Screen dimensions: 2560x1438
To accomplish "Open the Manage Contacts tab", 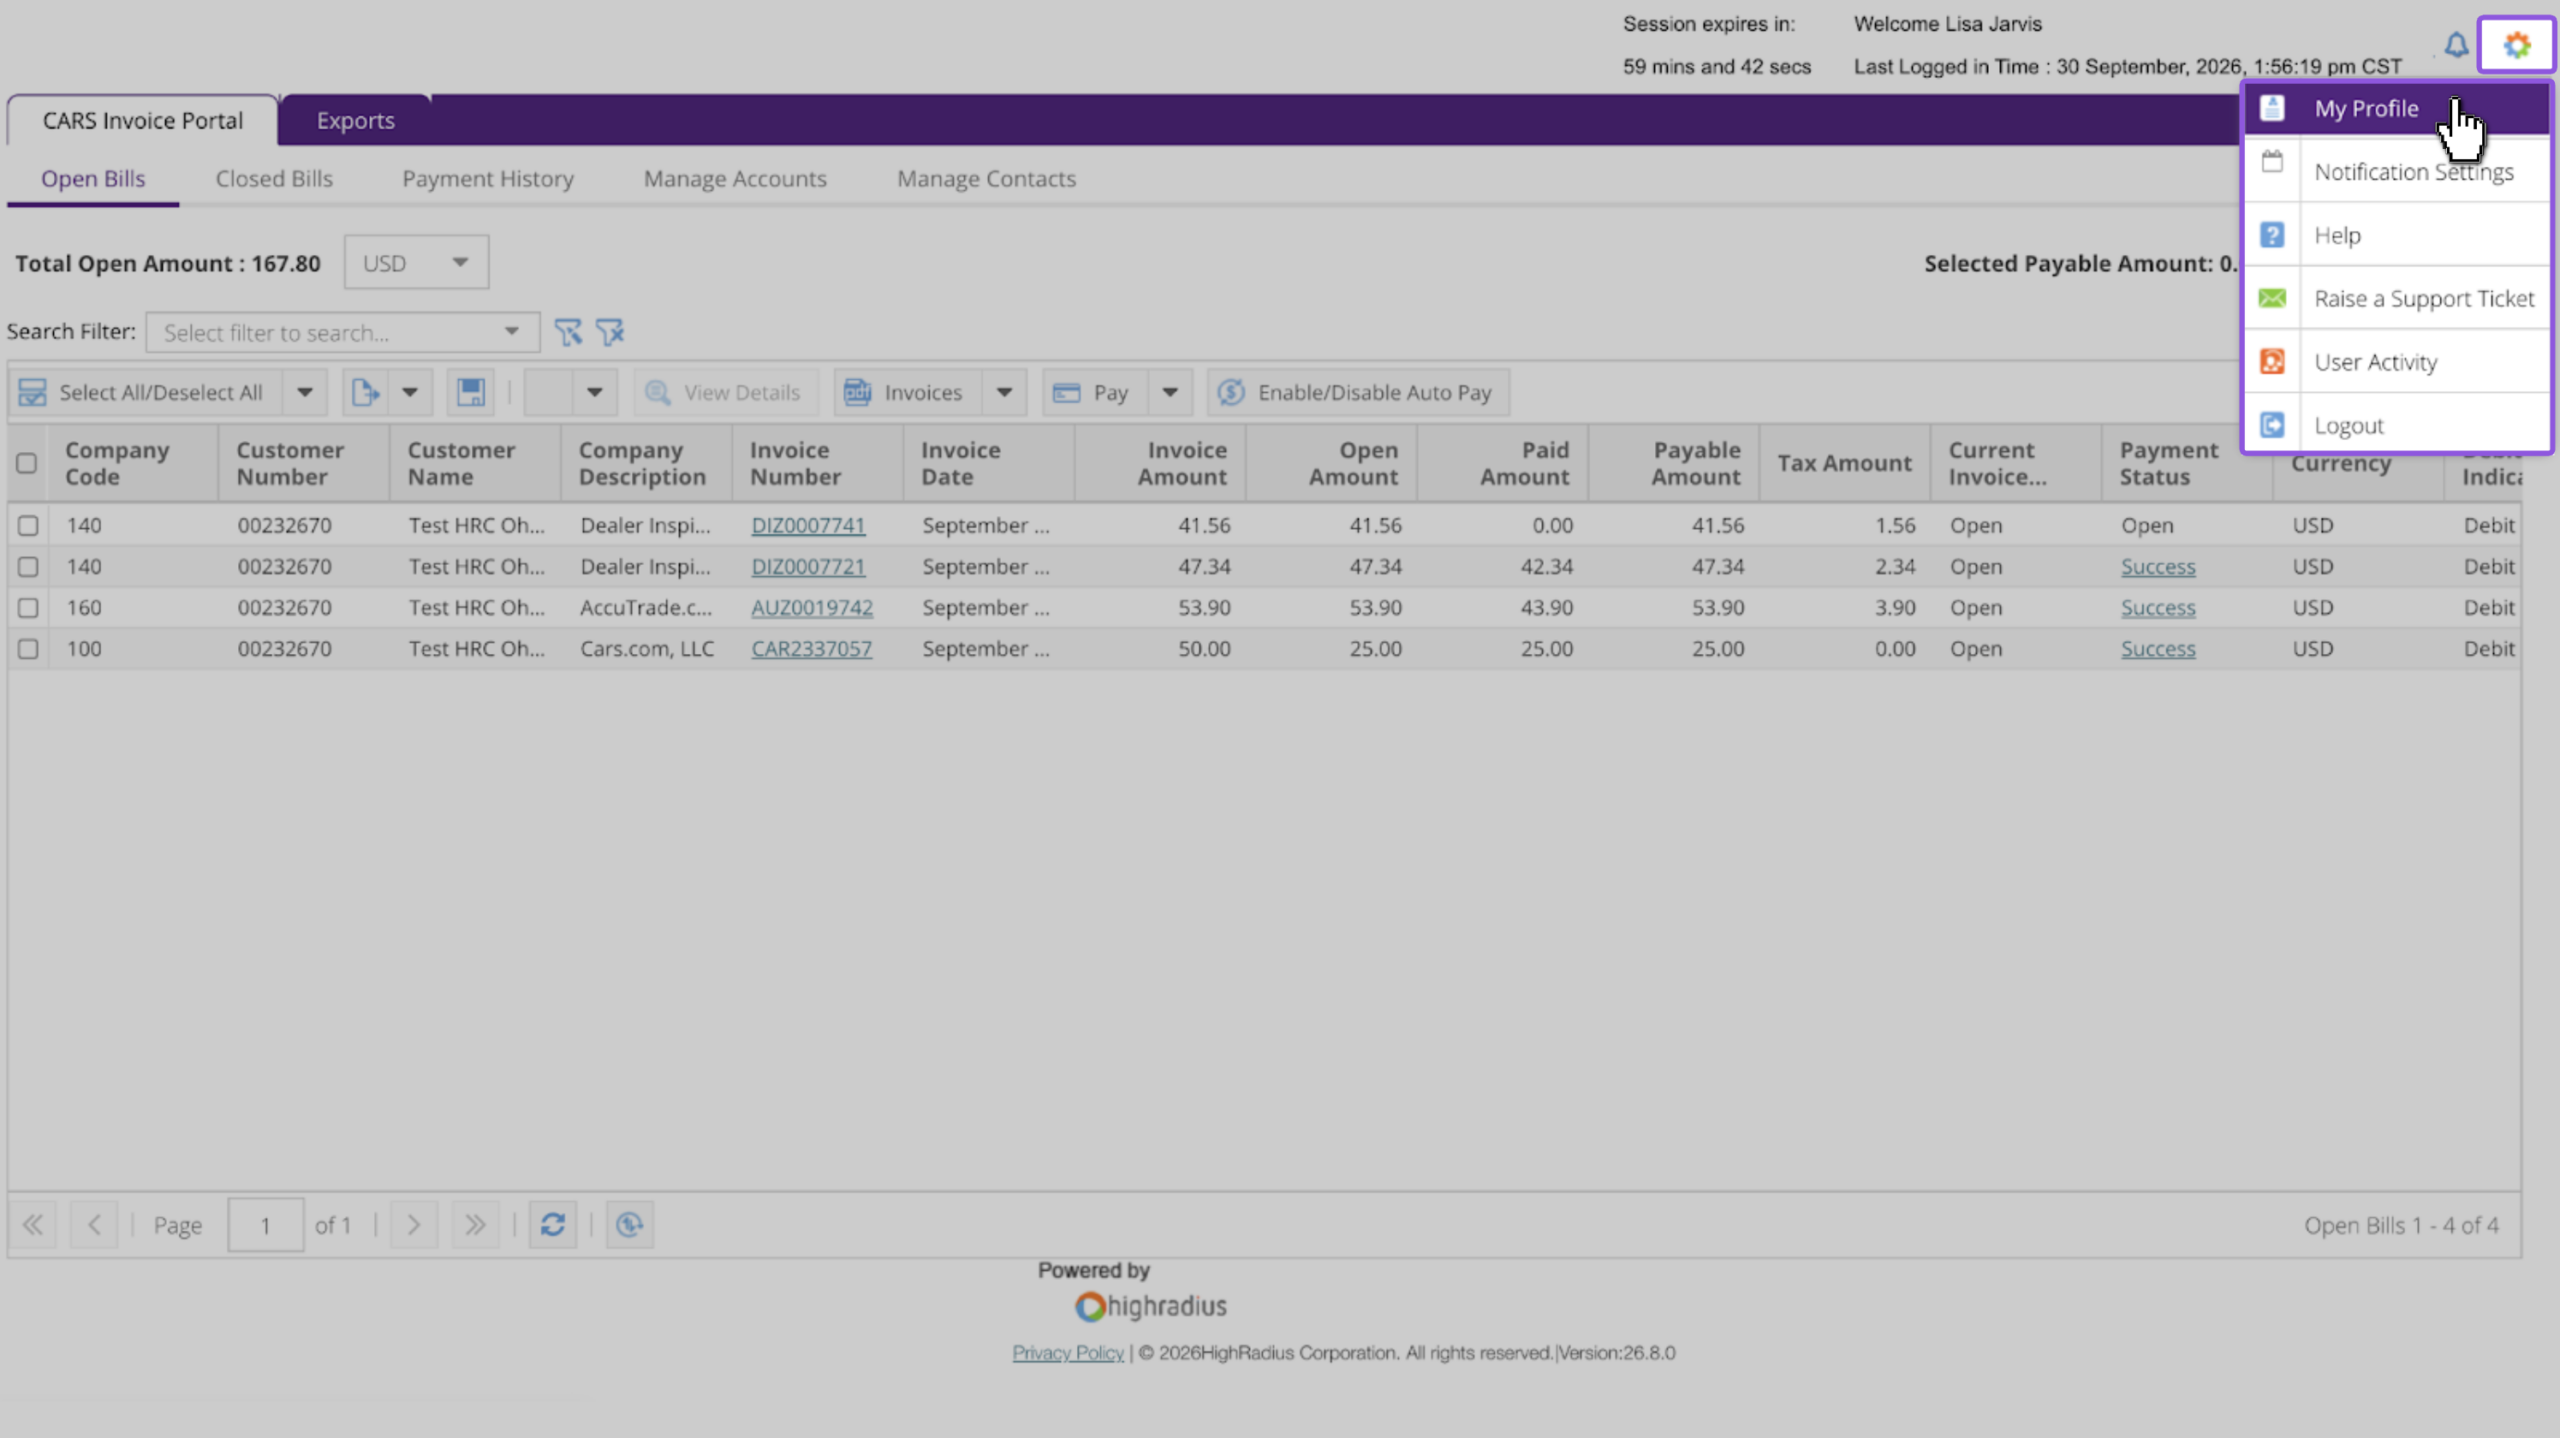I will (x=986, y=178).
